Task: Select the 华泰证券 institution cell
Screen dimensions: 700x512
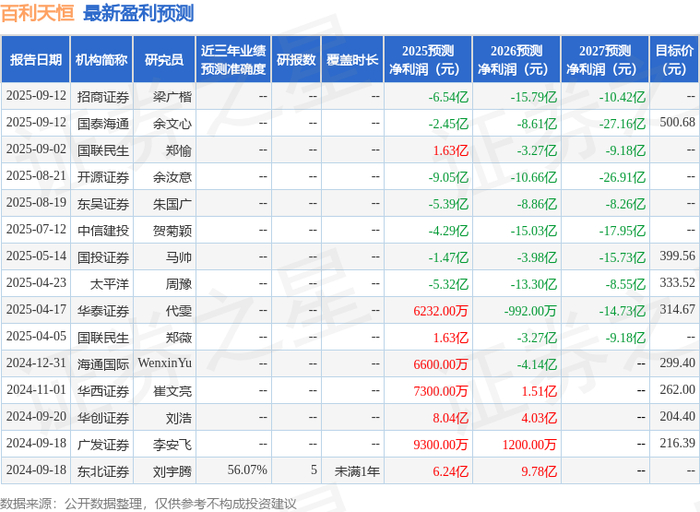Action: click(103, 311)
